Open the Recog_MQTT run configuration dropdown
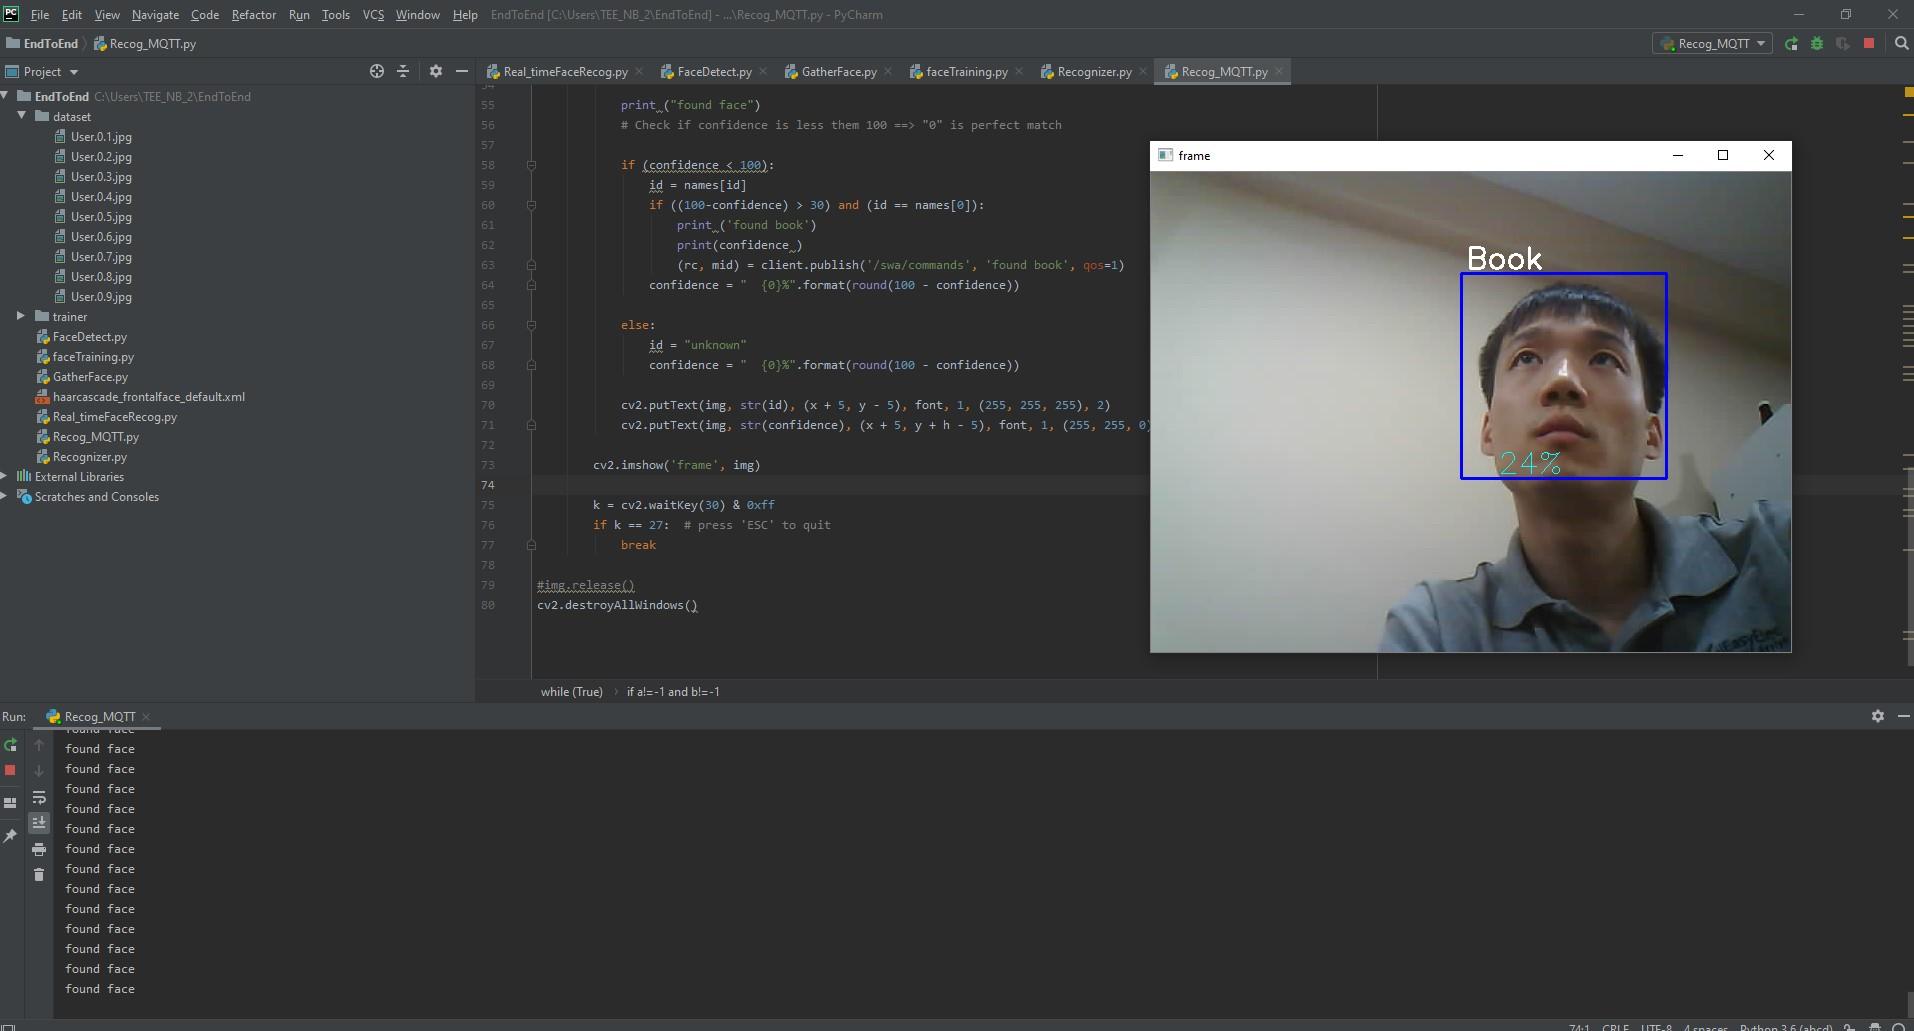The height and width of the screenshot is (1031, 1914). 1712,43
